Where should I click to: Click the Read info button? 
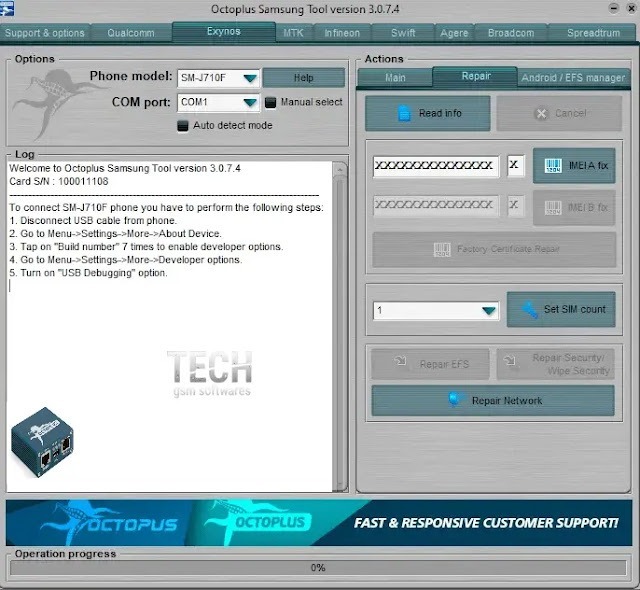(x=428, y=113)
